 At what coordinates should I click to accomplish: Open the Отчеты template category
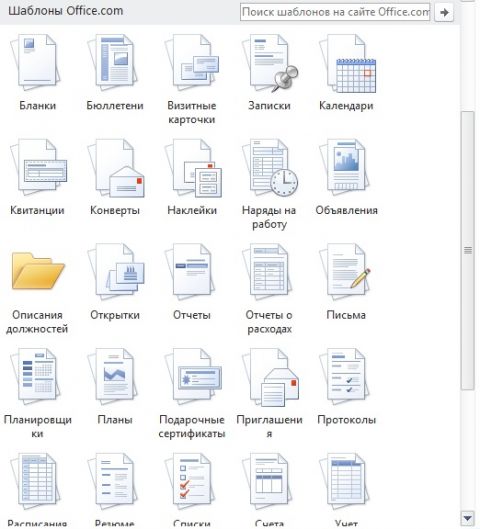point(190,272)
